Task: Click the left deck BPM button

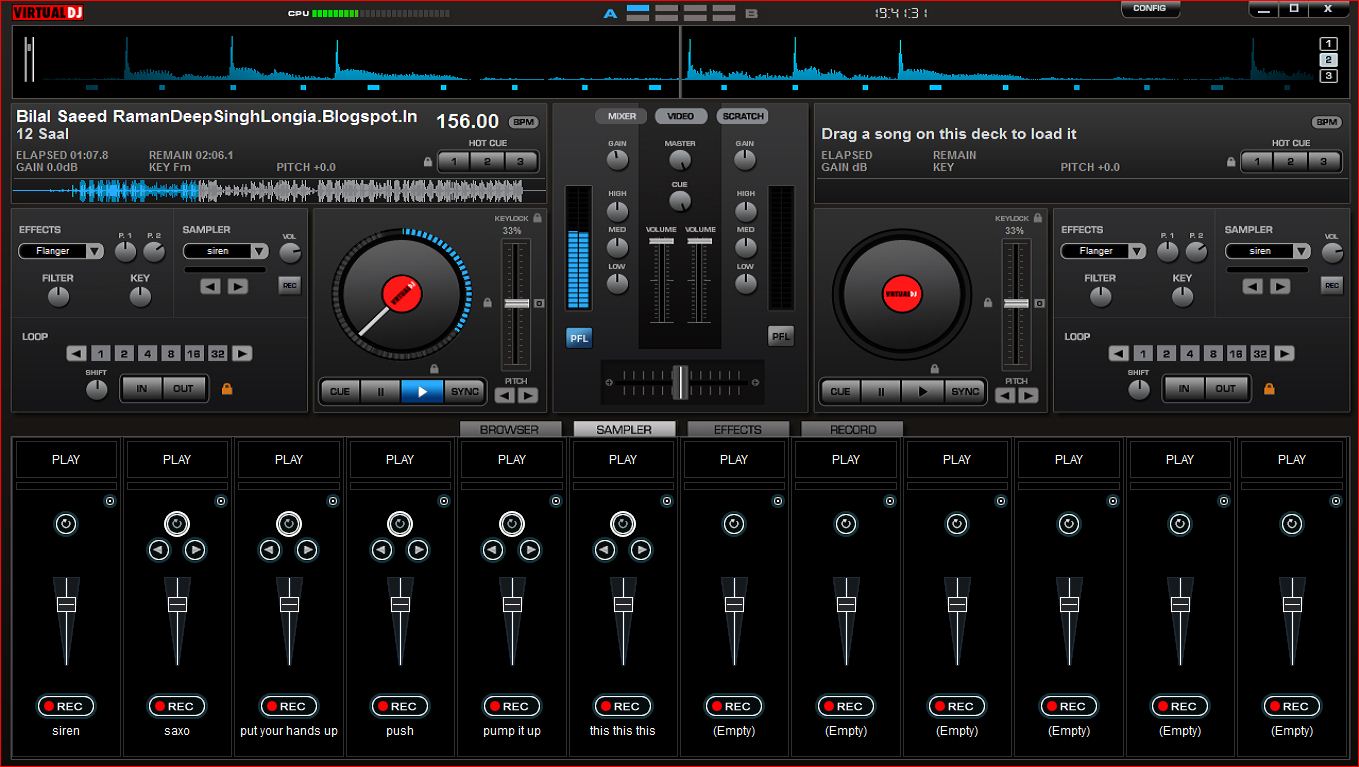Action: tap(523, 122)
